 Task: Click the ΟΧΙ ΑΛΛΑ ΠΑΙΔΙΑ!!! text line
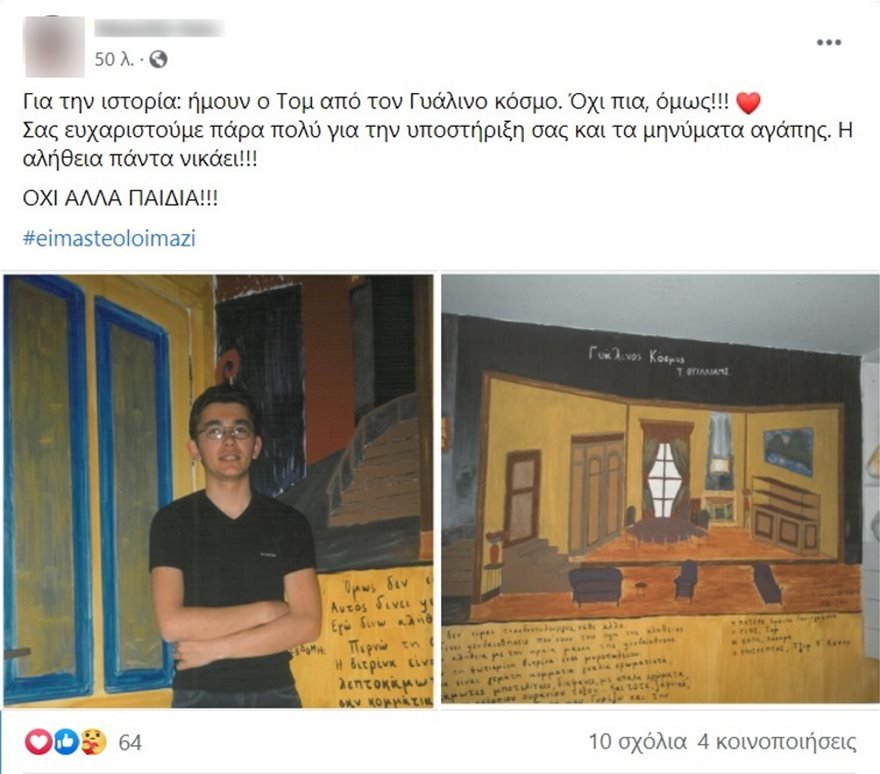[x=120, y=198]
